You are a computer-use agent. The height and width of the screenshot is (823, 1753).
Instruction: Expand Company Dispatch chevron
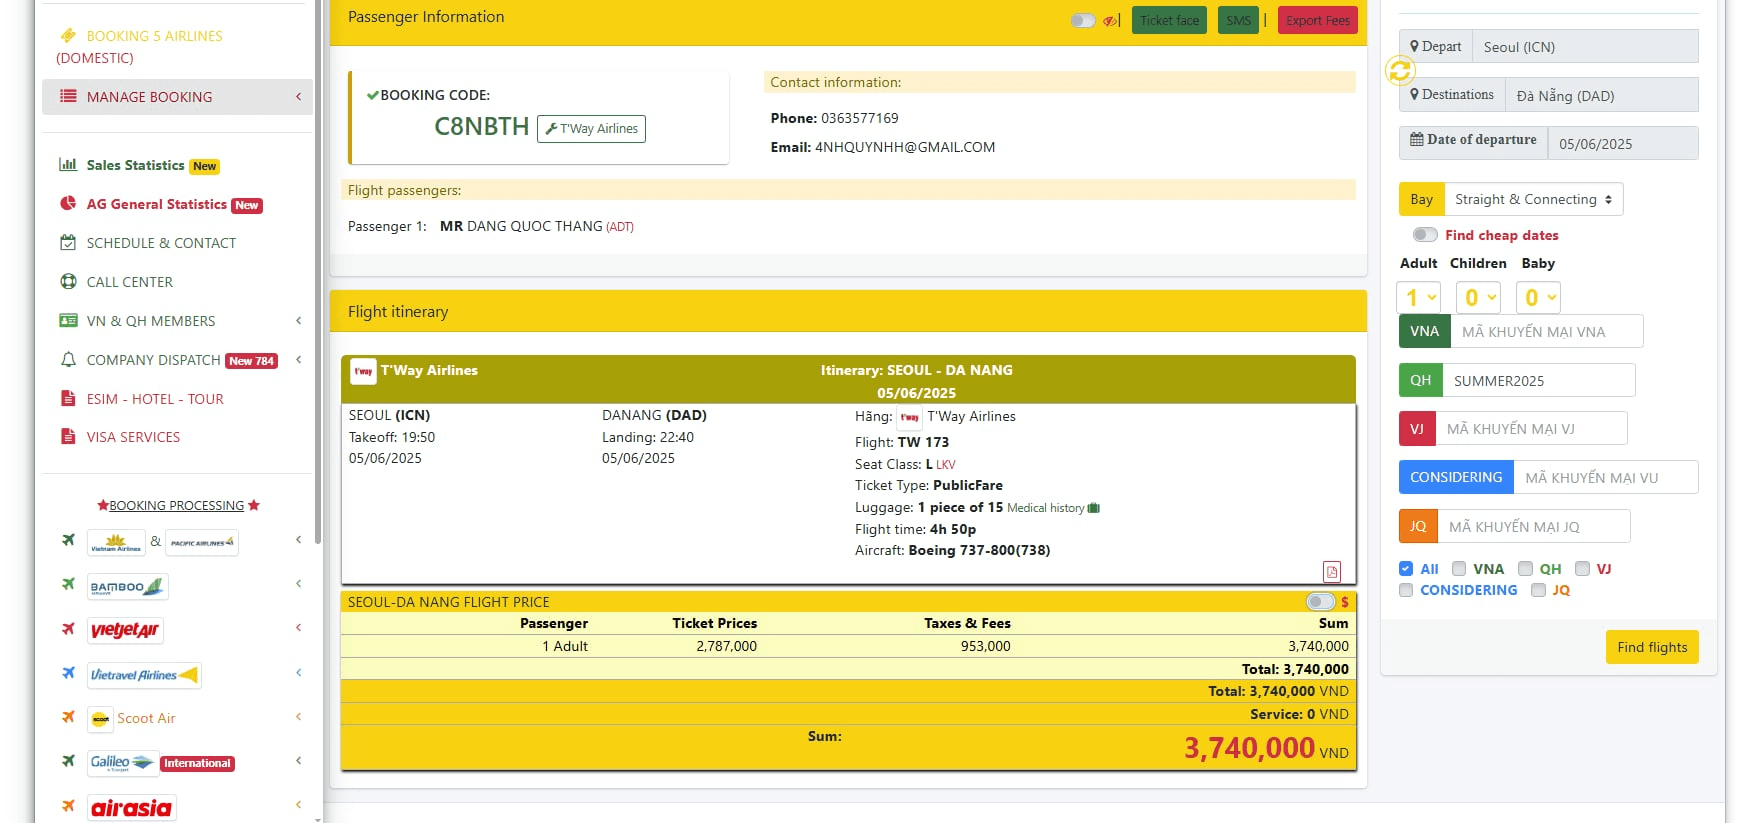pyautogui.click(x=298, y=359)
